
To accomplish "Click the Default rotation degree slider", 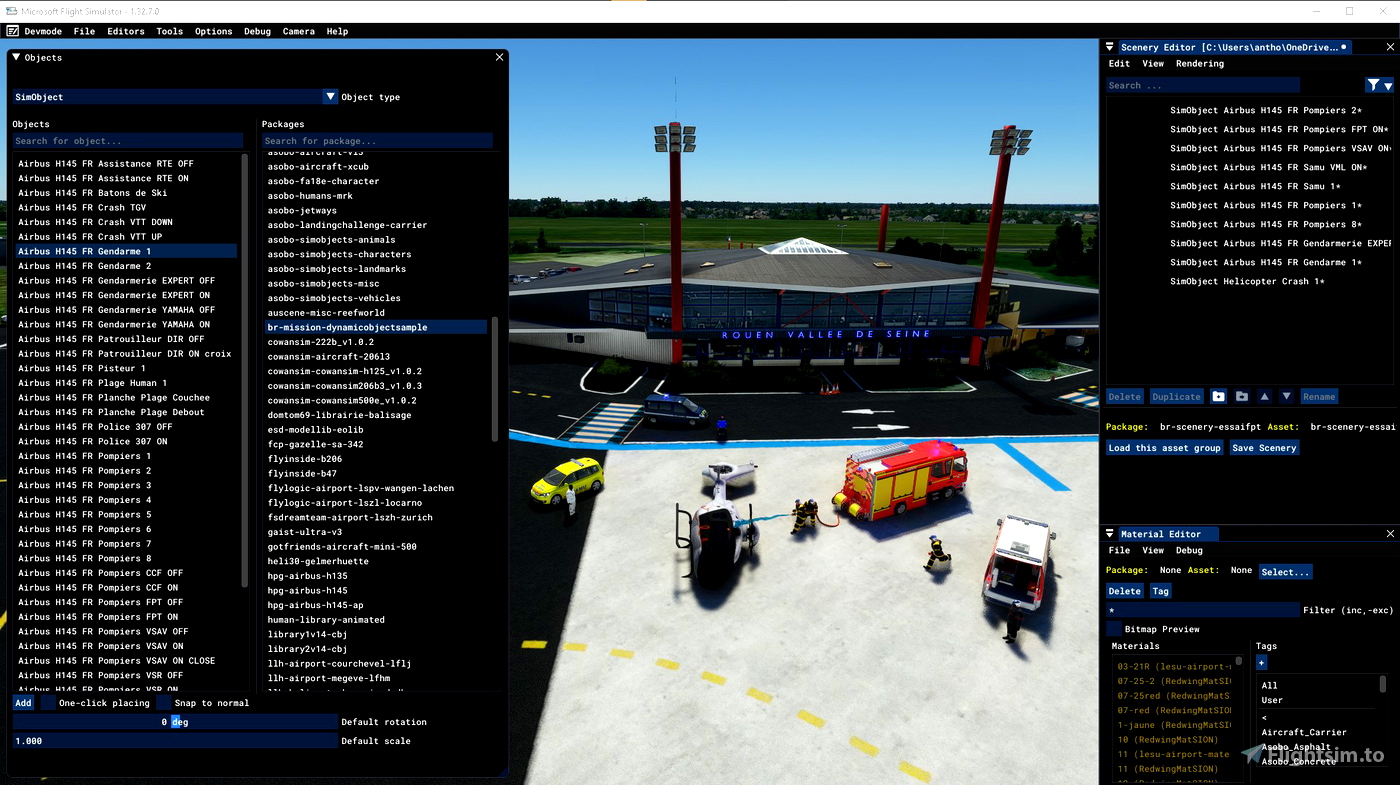I will point(175,722).
